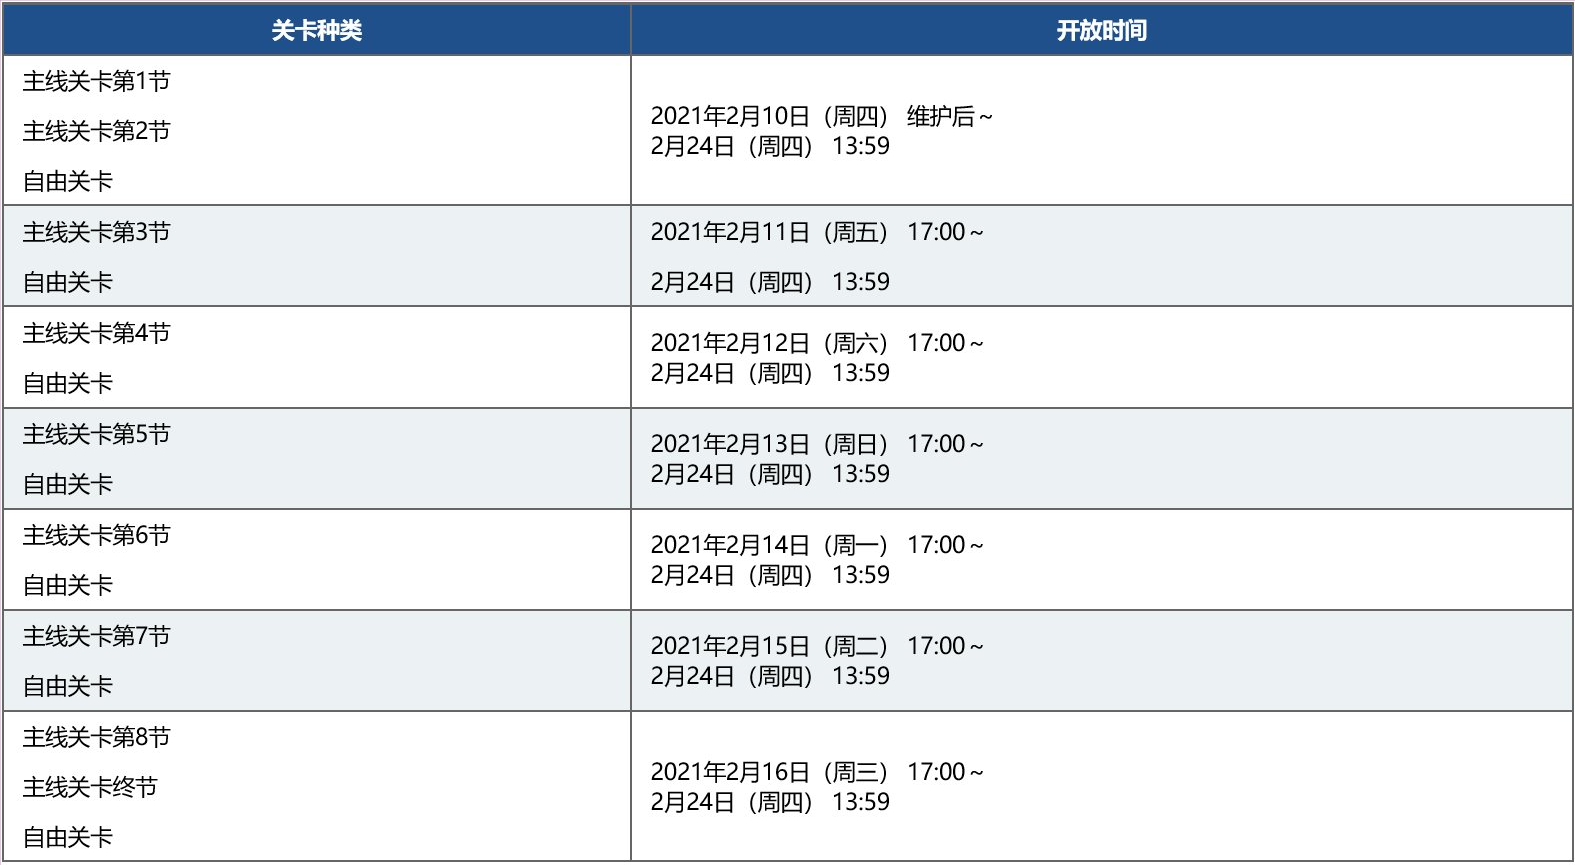Click 主线关卡第7节 row label
Viewport: 1575px width, 865px height.
point(97,636)
